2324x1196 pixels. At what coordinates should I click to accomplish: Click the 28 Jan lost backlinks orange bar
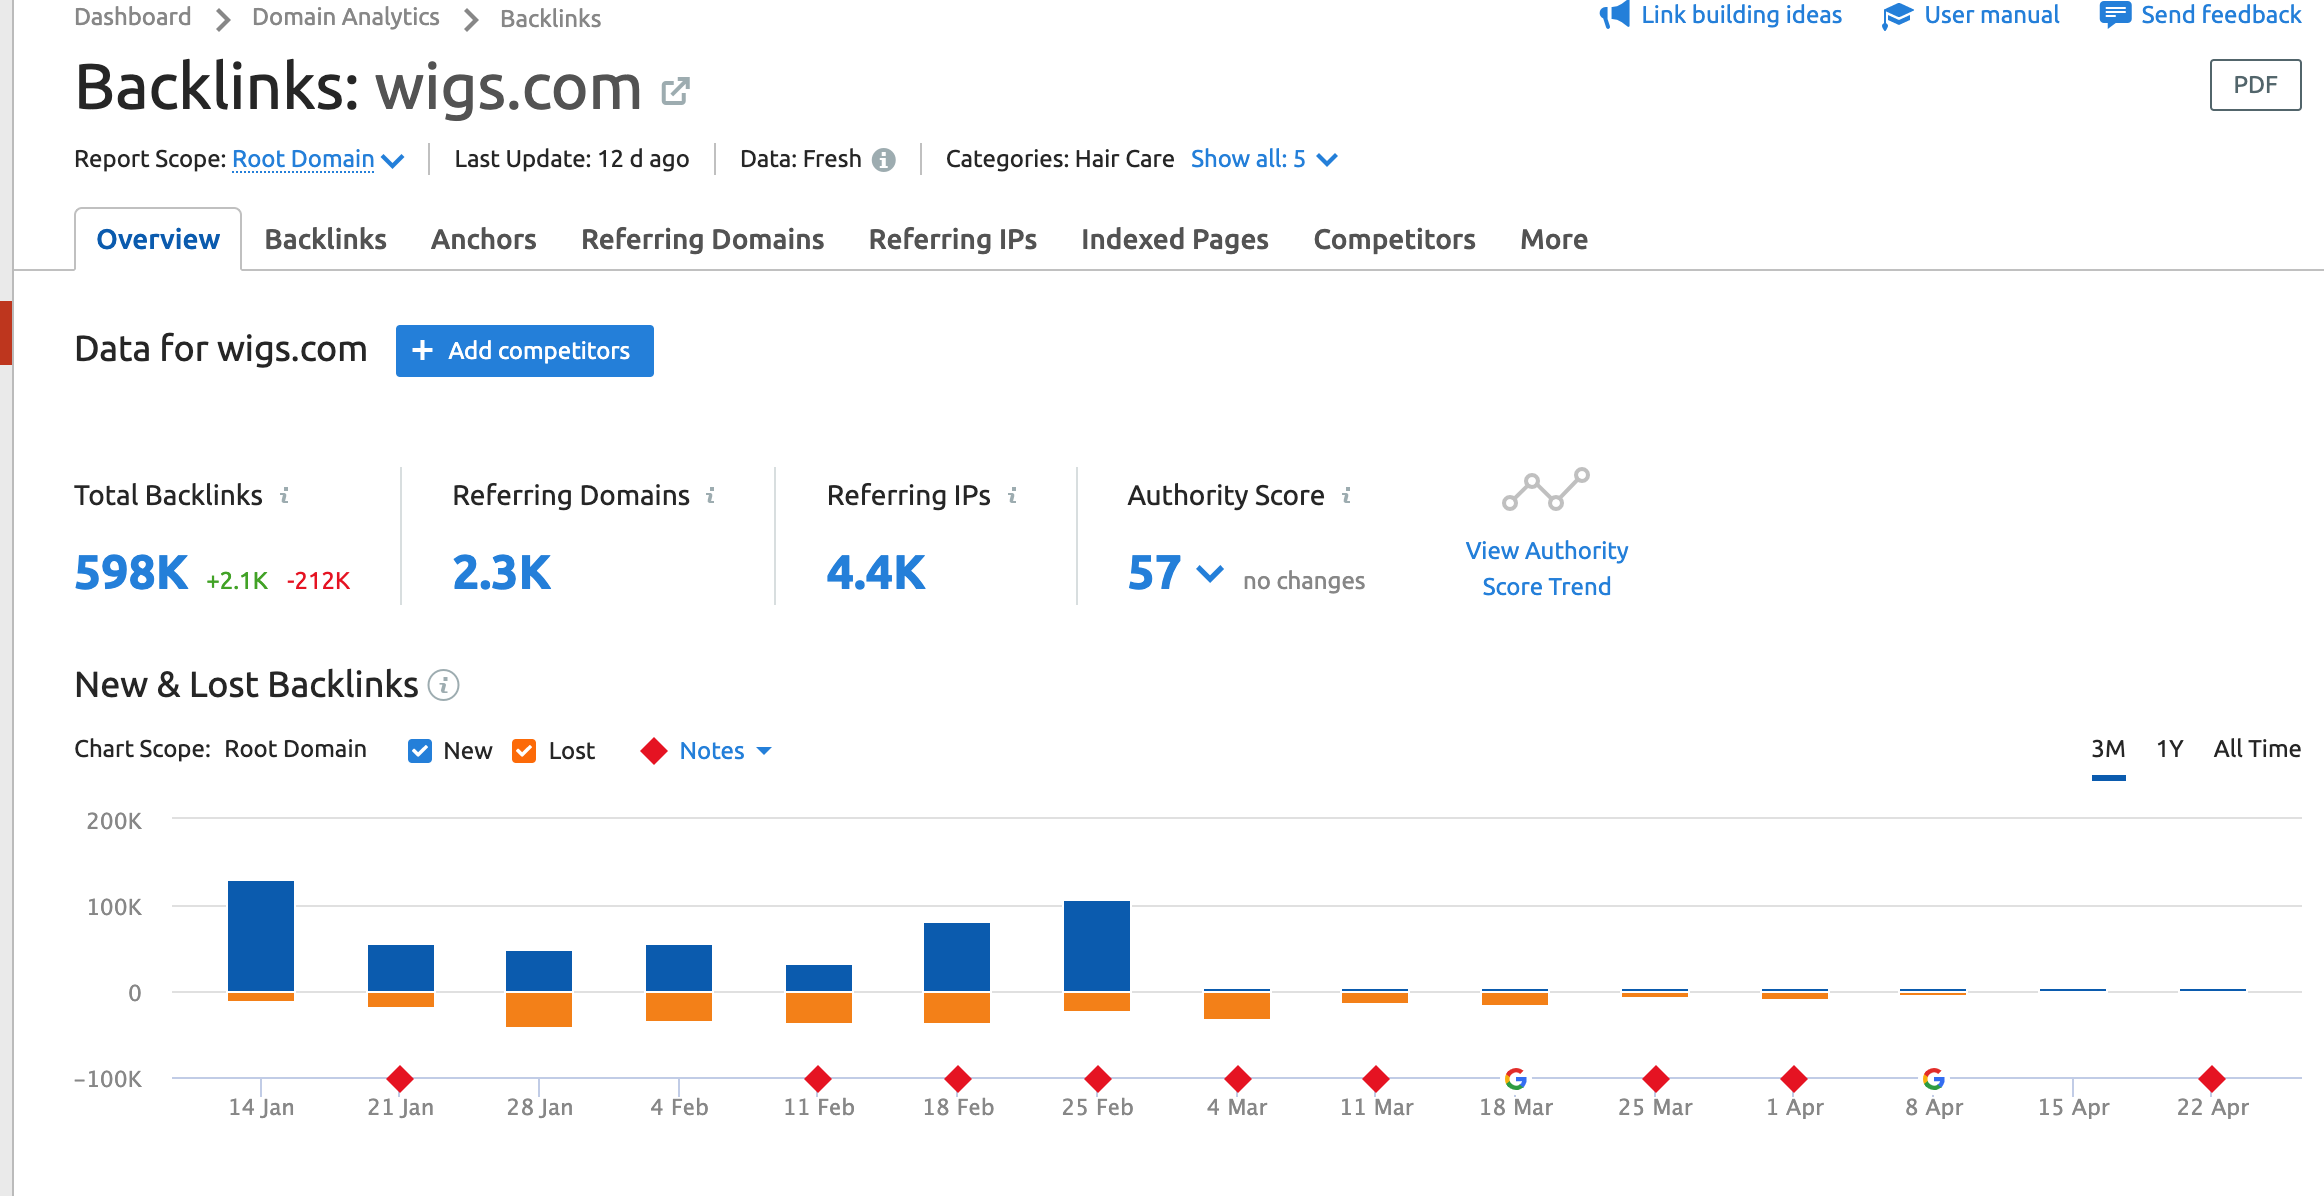(539, 1010)
